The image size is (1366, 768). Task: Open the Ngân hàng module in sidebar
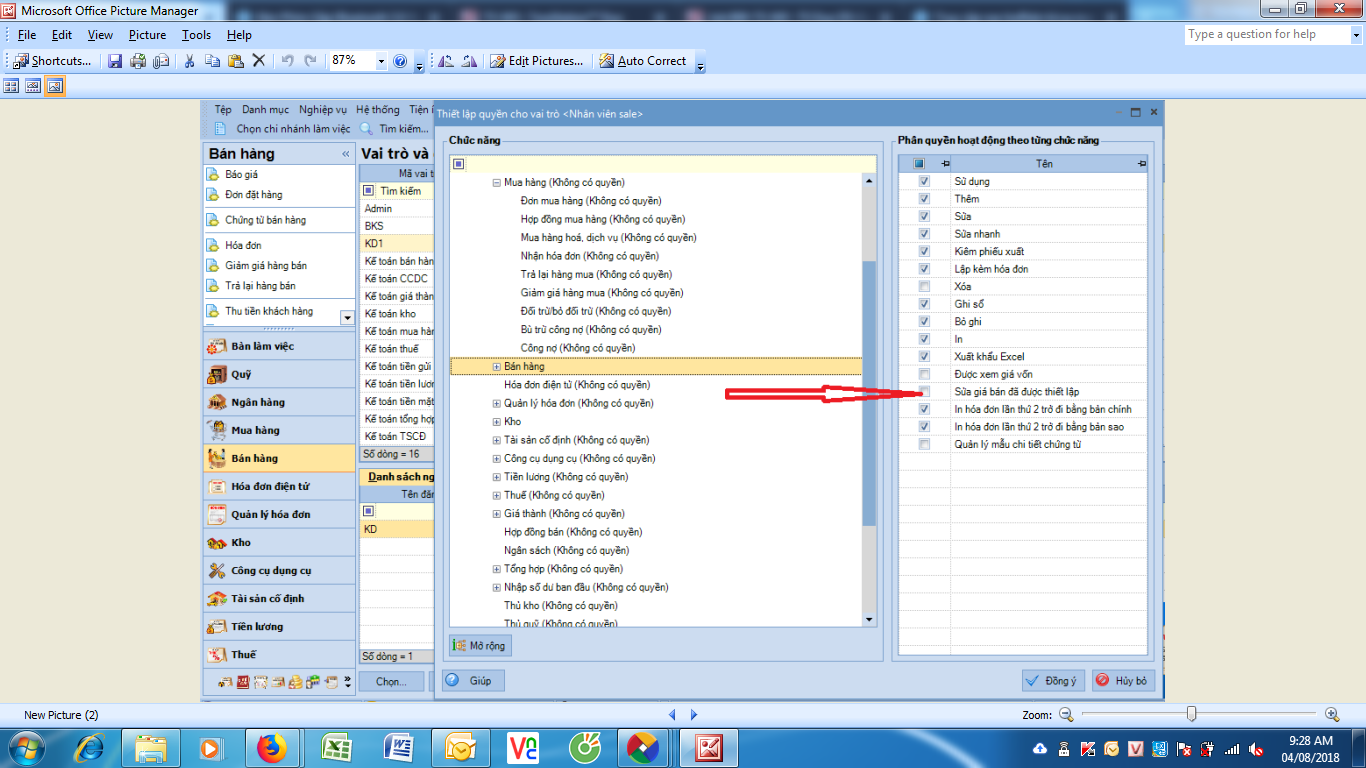pos(278,402)
